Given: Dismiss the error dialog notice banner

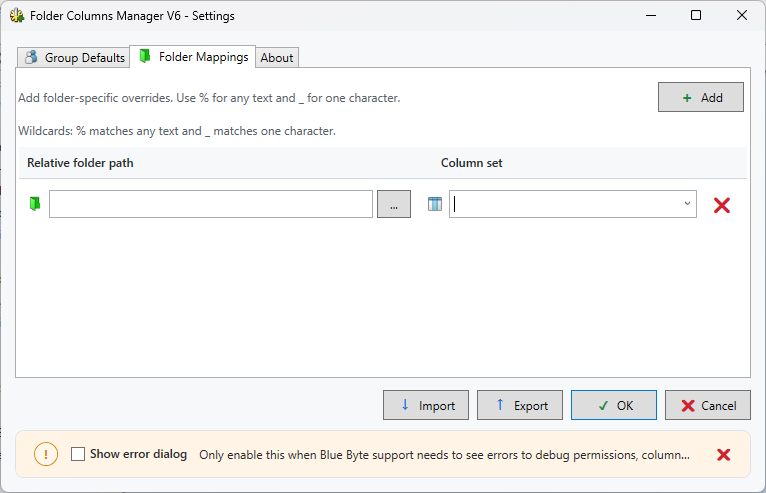Looking at the screenshot, I should 723,455.
